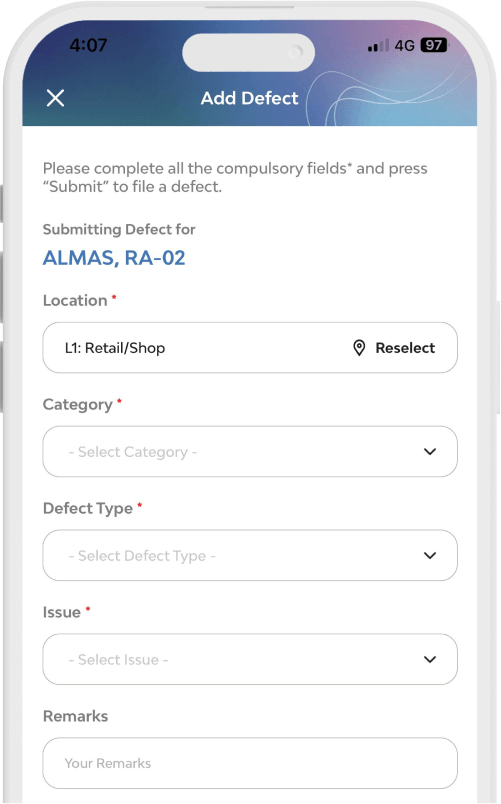Tap the battery indicator in status bar
501x804 pixels.
pos(434,45)
